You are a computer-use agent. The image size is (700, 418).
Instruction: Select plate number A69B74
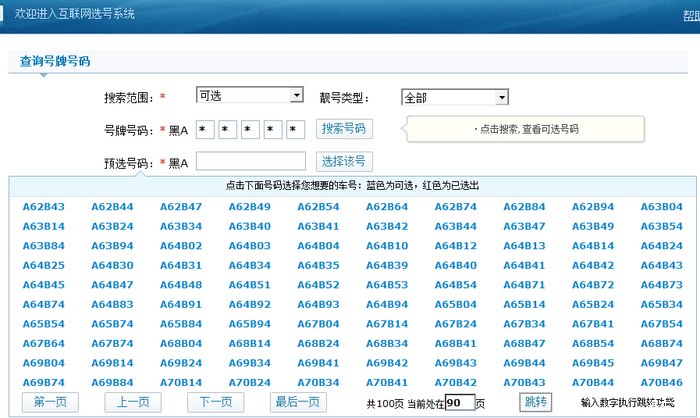coord(44,383)
